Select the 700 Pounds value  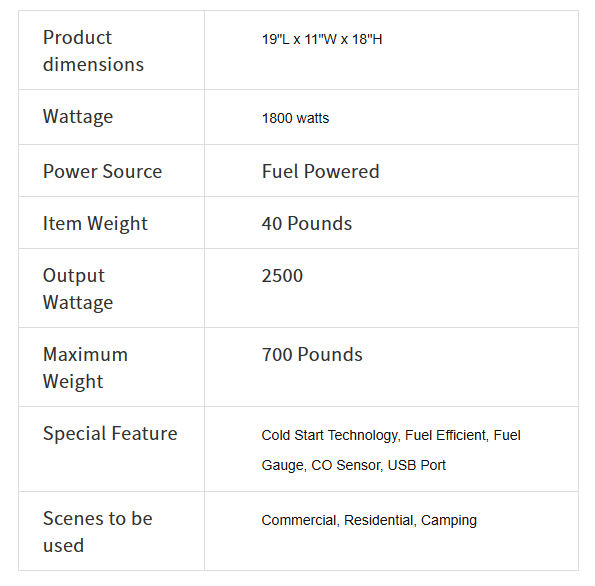pos(312,354)
